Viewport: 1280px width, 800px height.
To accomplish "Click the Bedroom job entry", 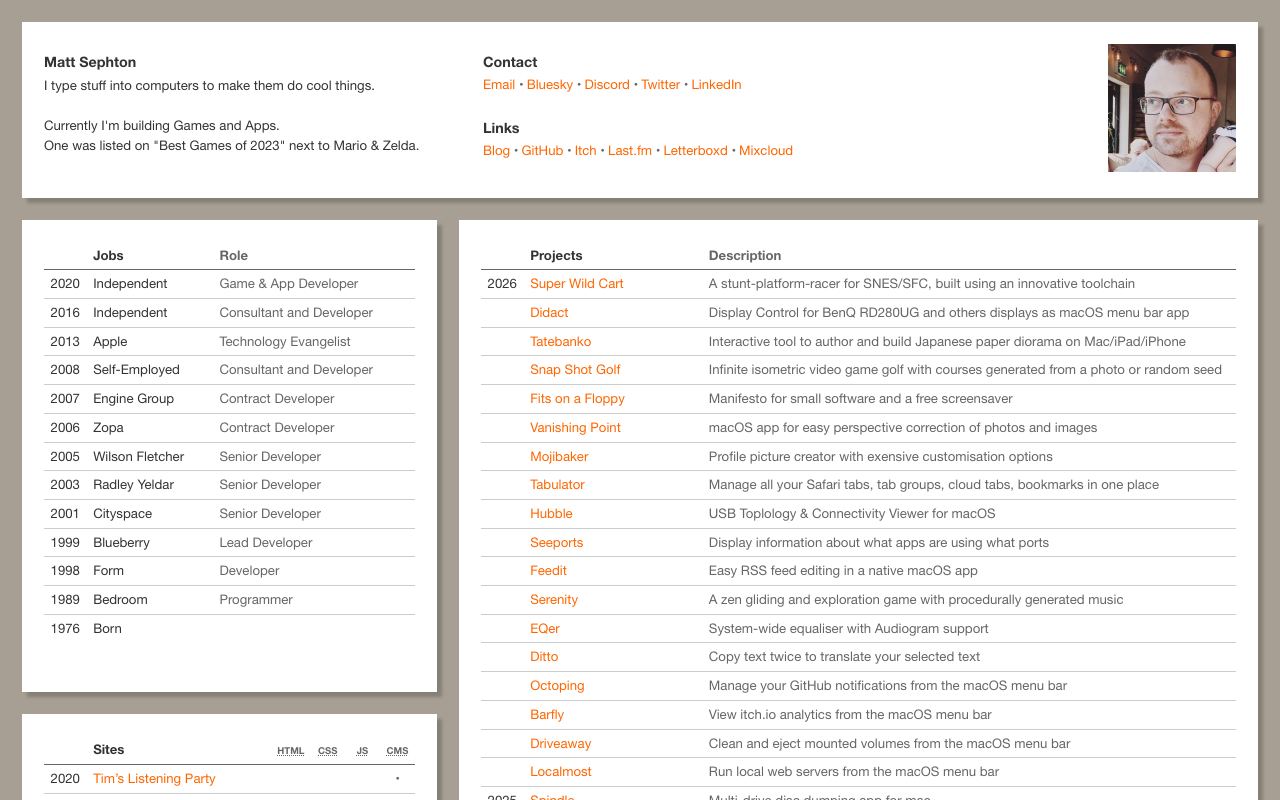I will click(x=120, y=600).
